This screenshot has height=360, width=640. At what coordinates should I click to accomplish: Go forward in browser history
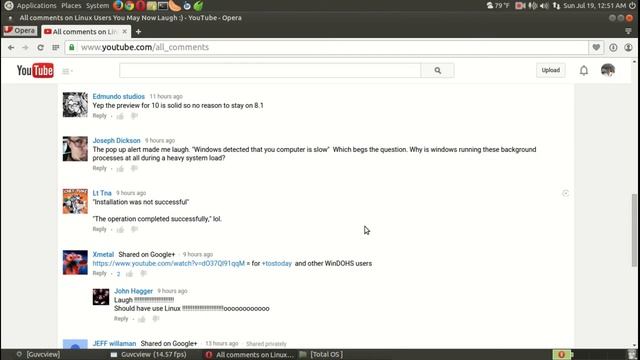tap(25, 47)
